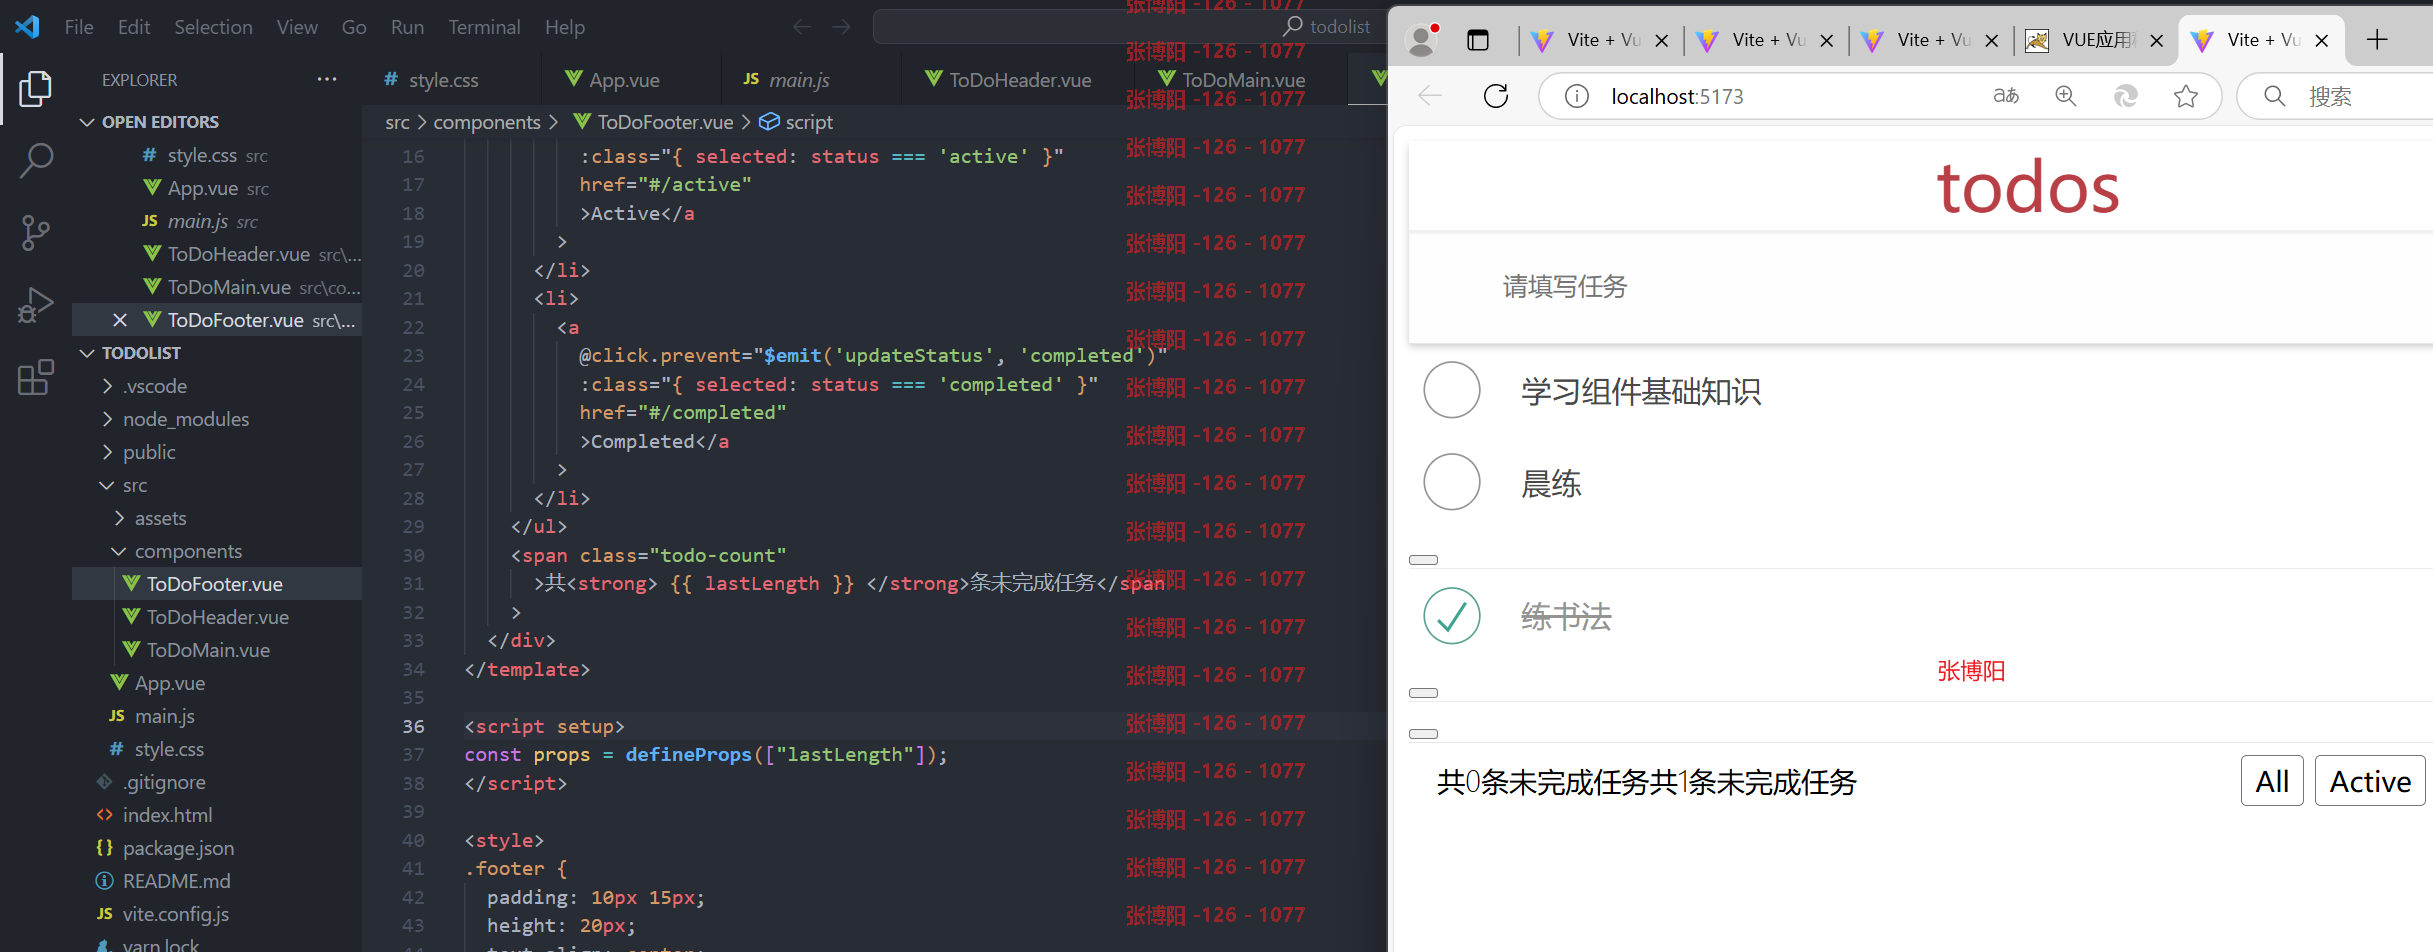Go forward in VS Code navigation
Screen dimensions: 2433x952
tap(842, 27)
